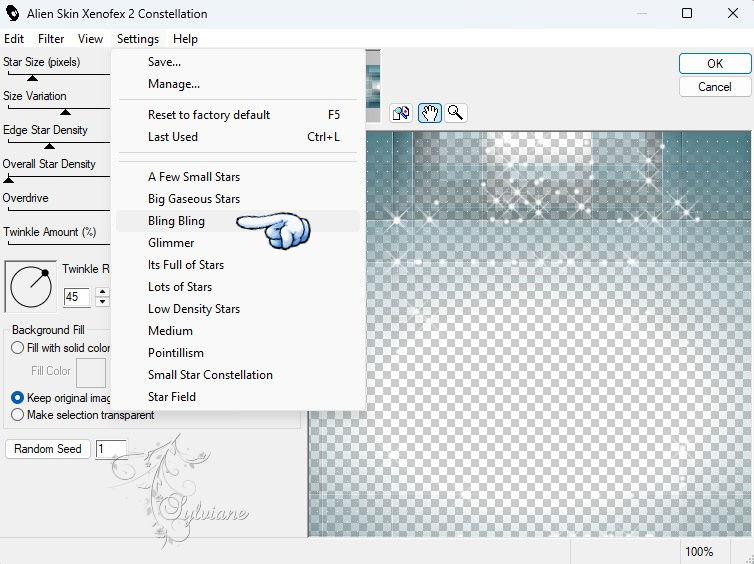This screenshot has height=564, width=754.
Task: Choose Save... in the Settings menu
Action: click(238, 62)
